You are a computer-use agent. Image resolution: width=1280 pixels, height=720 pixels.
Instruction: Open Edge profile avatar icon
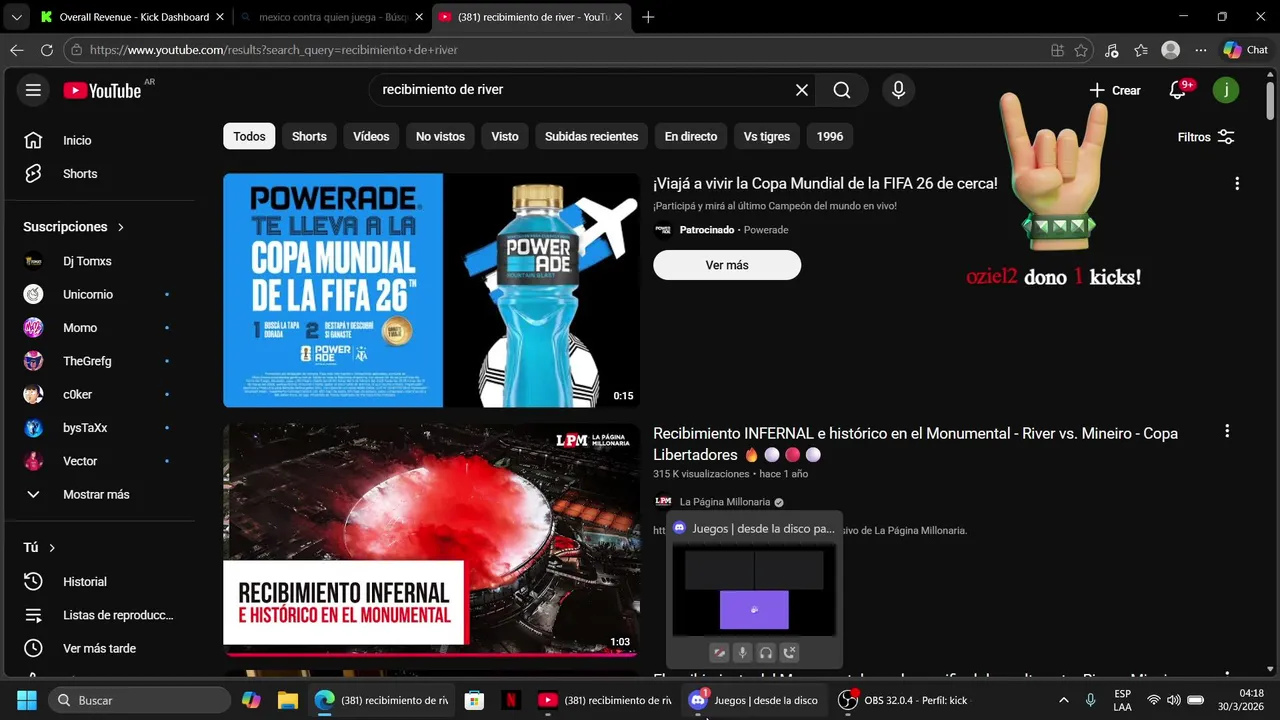click(x=1170, y=50)
